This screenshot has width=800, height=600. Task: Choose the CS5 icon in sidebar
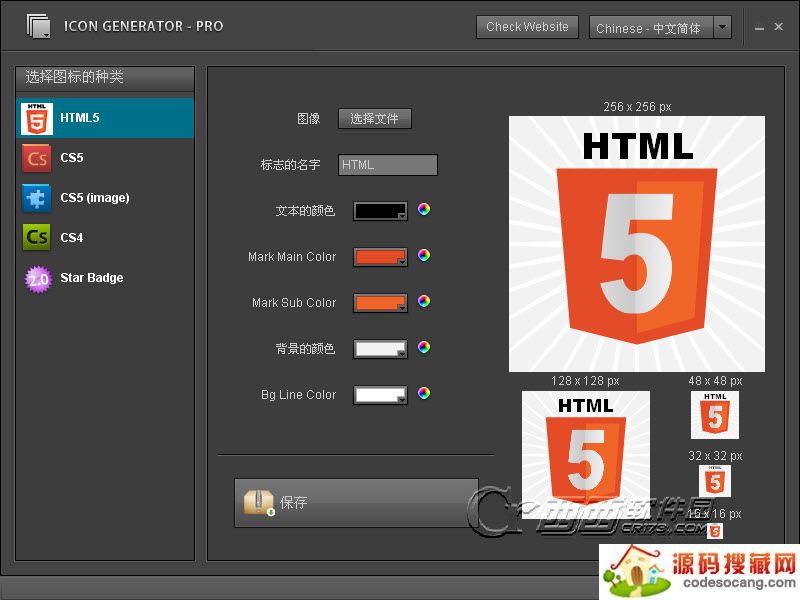click(x=37, y=158)
